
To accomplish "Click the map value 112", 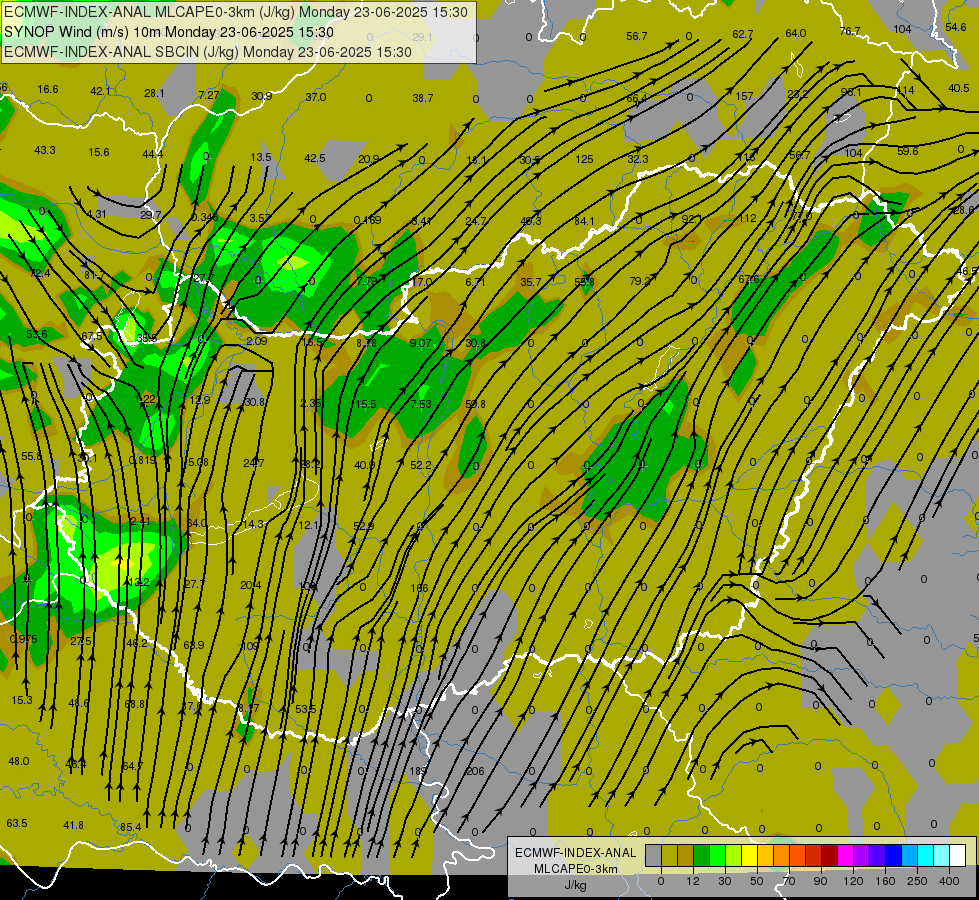I will click(x=747, y=219).
